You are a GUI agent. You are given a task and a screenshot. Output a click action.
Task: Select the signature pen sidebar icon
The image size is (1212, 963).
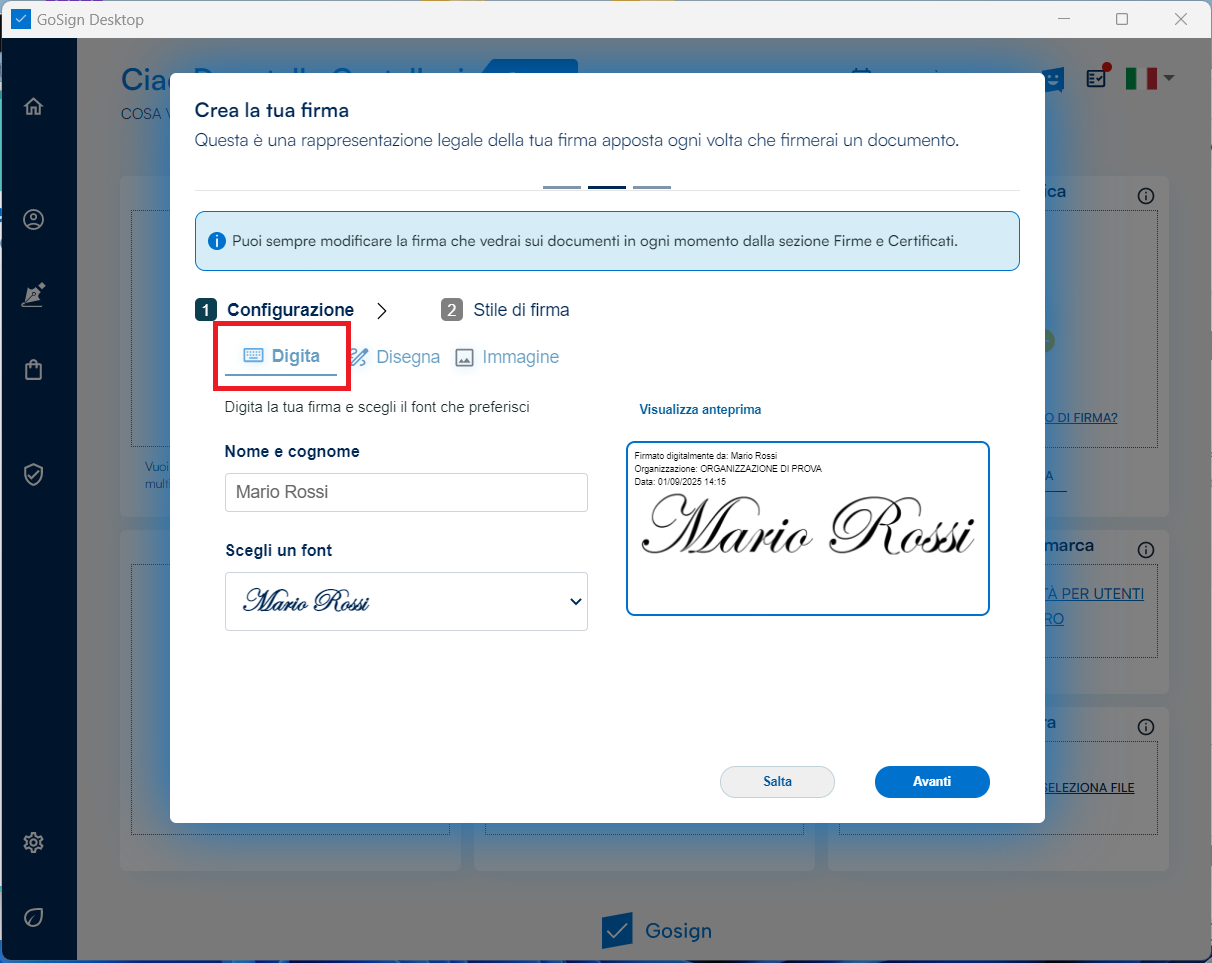click(34, 295)
